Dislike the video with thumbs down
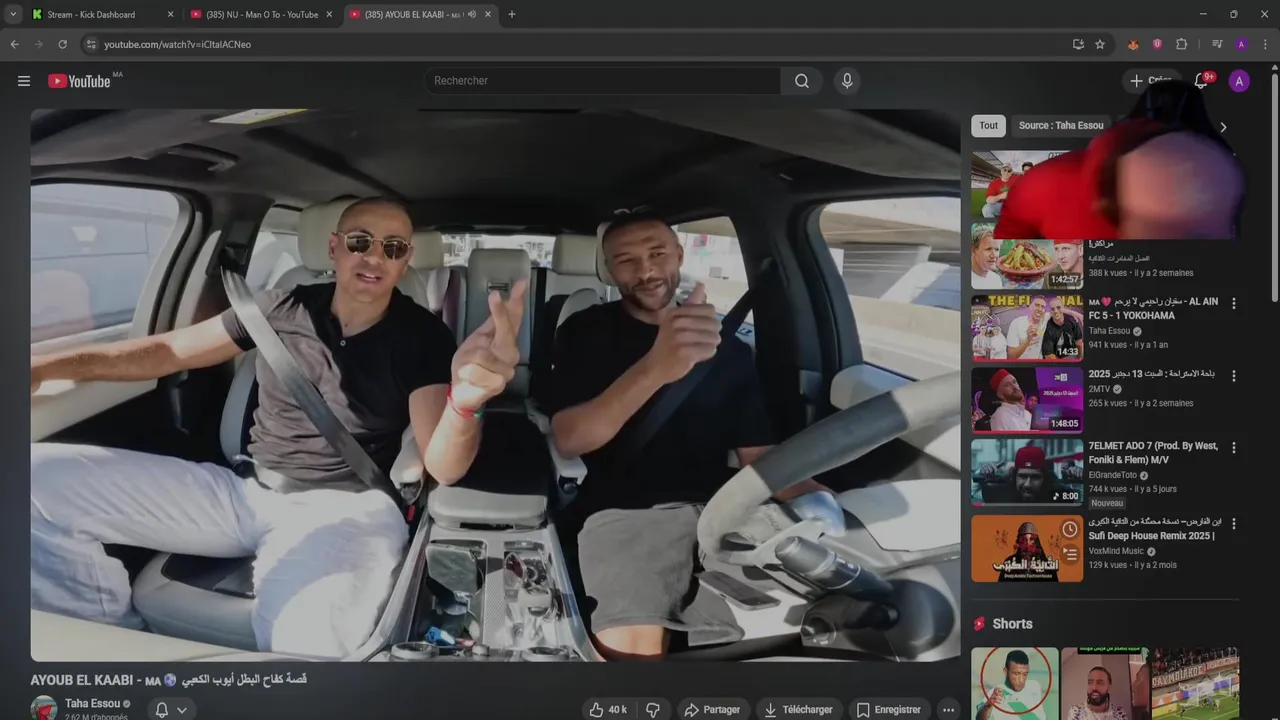Screen dimensions: 1280x720 [x=652, y=710]
